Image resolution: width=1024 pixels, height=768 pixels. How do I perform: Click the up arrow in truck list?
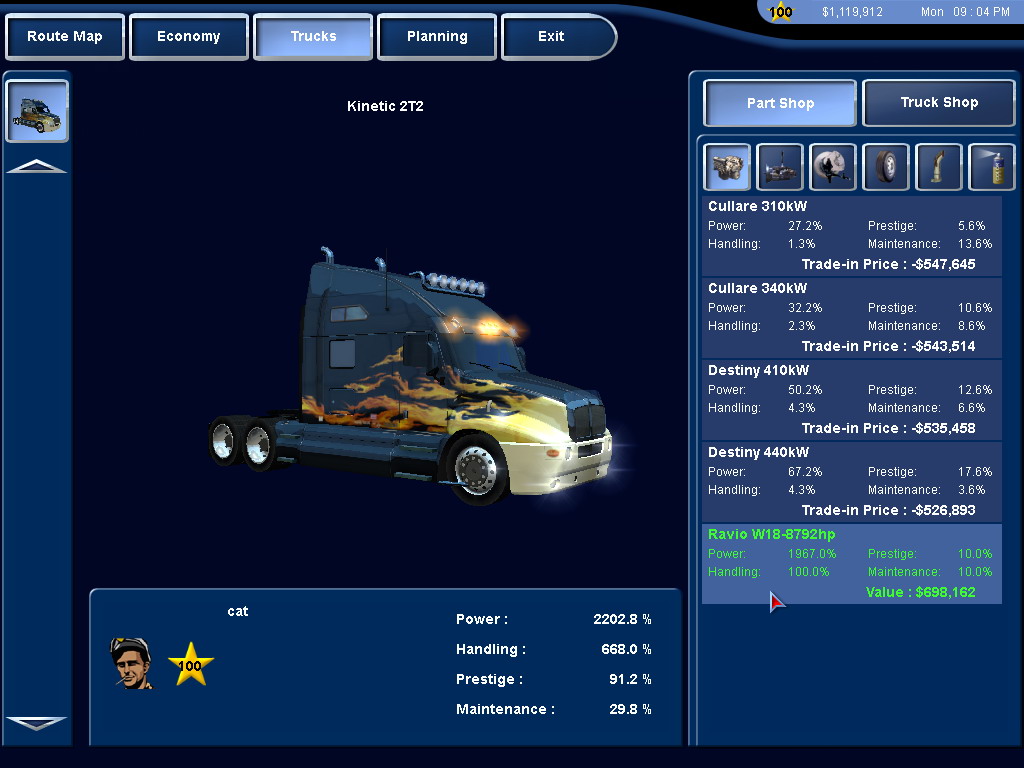pyautogui.click(x=37, y=167)
